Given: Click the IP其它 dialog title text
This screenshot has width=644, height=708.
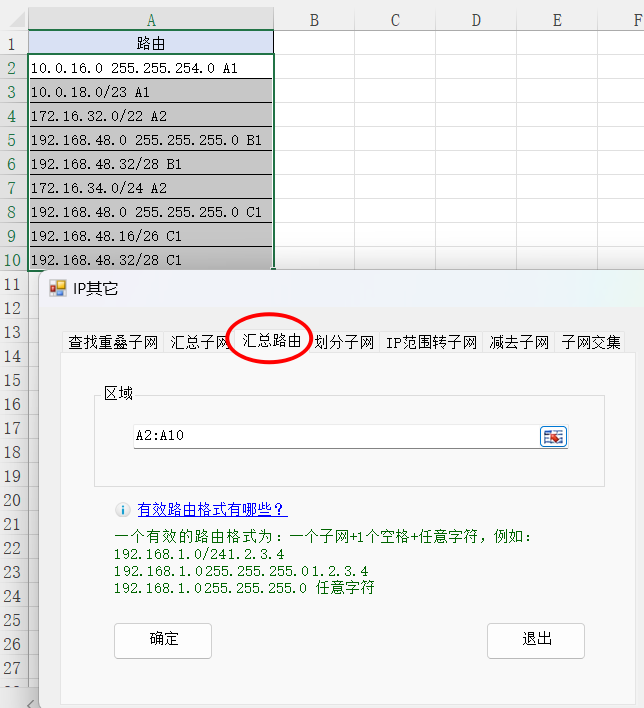Looking at the screenshot, I should (x=96, y=288).
